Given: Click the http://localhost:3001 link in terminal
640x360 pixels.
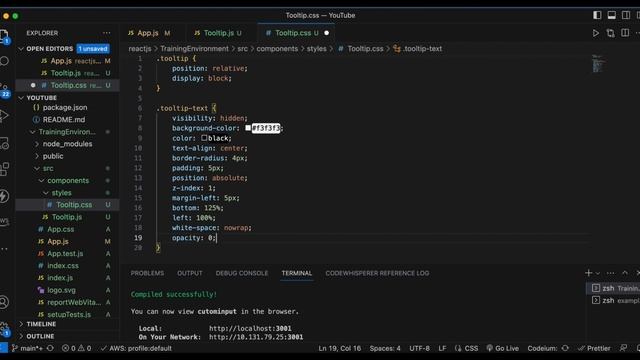Looking at the screenshot, I should [x=250, y=328].
